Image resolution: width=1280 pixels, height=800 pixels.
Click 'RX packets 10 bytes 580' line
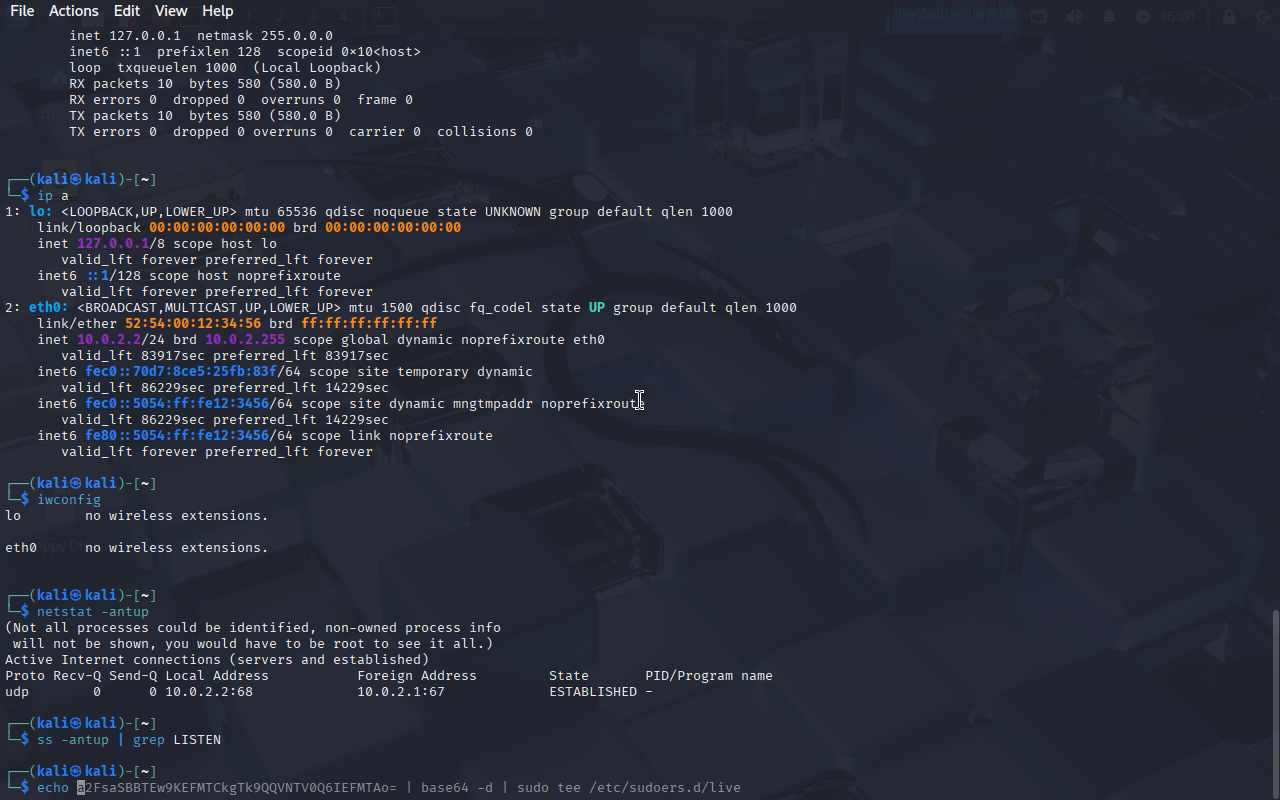click(205, 83)
